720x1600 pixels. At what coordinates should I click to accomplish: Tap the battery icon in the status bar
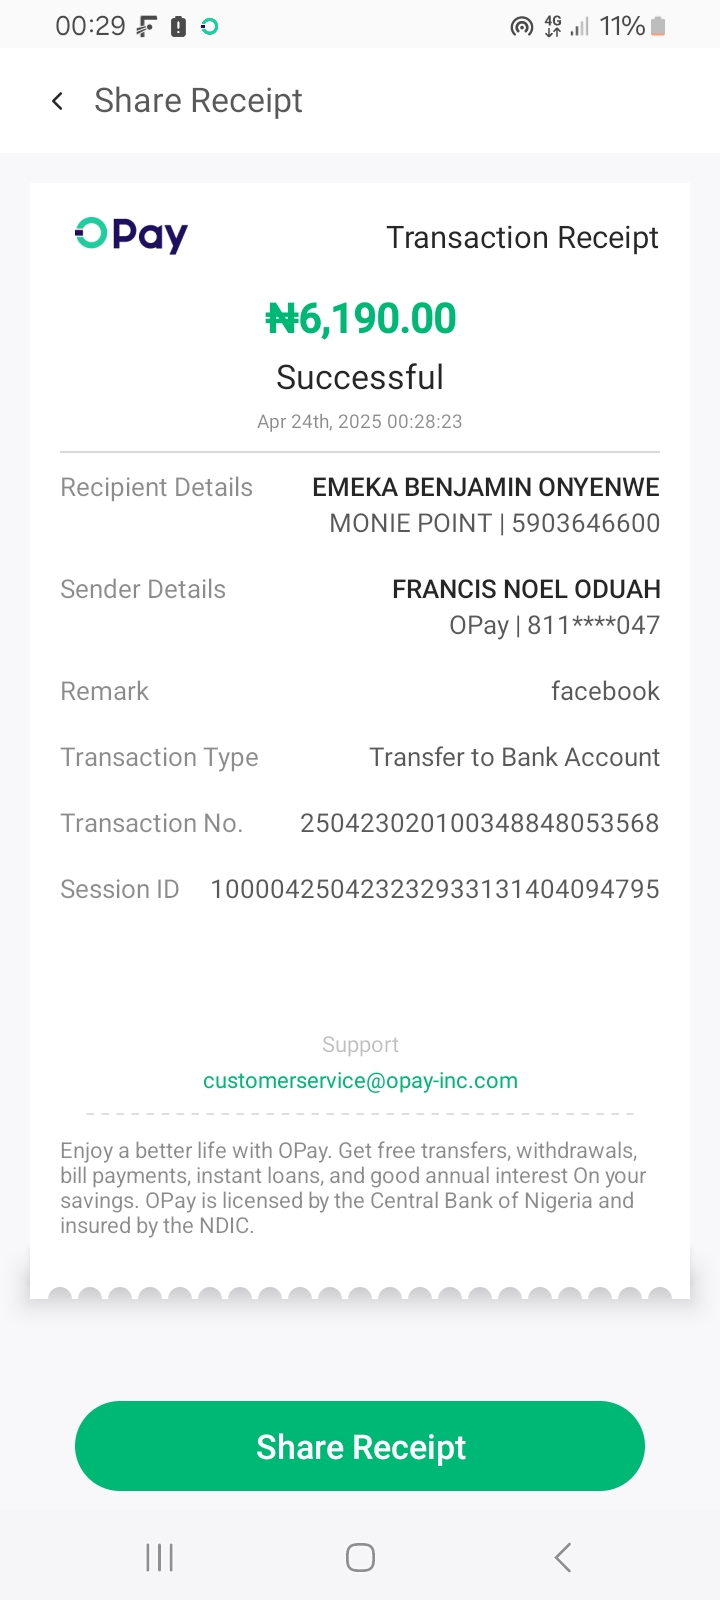[658, 27]
